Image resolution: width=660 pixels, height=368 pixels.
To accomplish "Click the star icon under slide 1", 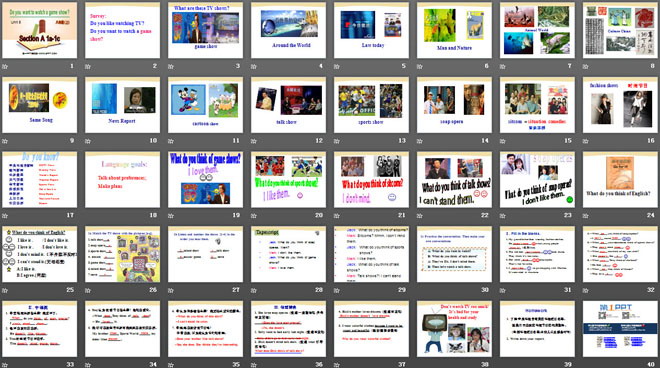I will point(5,67).
